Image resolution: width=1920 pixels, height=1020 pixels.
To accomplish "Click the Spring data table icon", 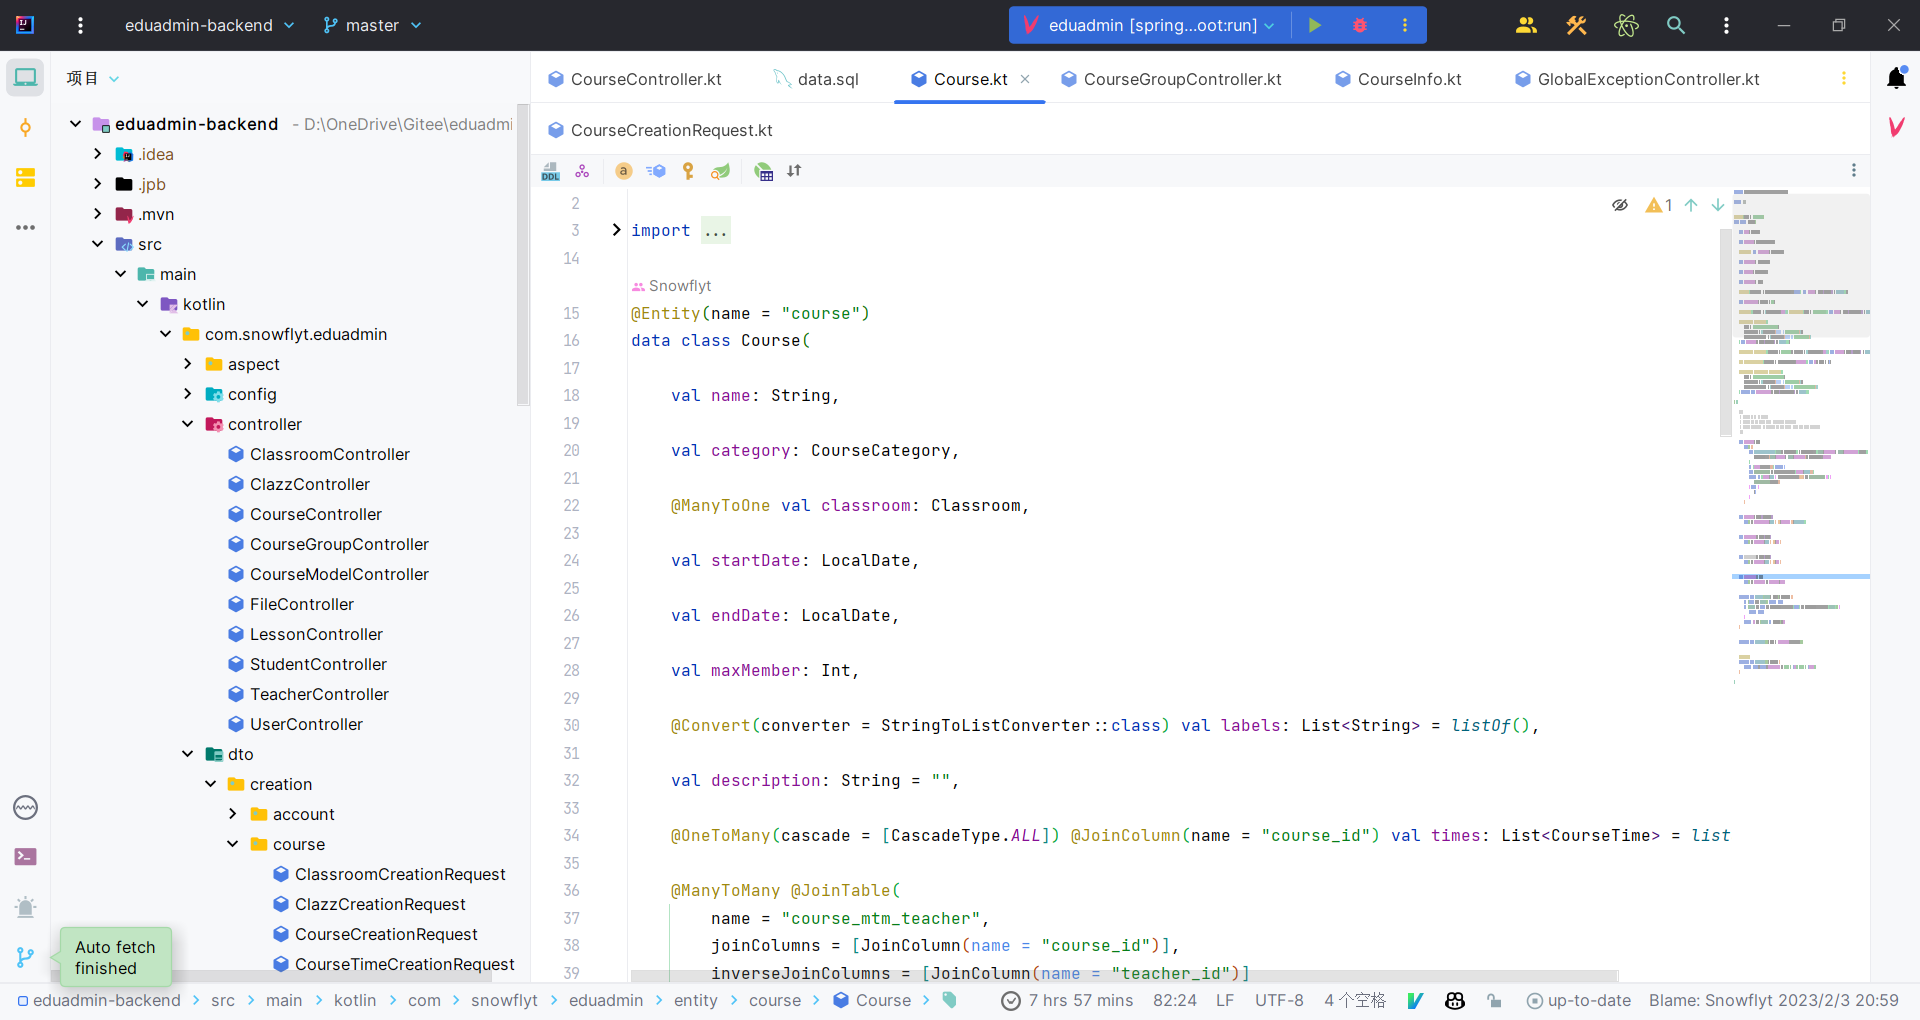I will pos(763,171).
